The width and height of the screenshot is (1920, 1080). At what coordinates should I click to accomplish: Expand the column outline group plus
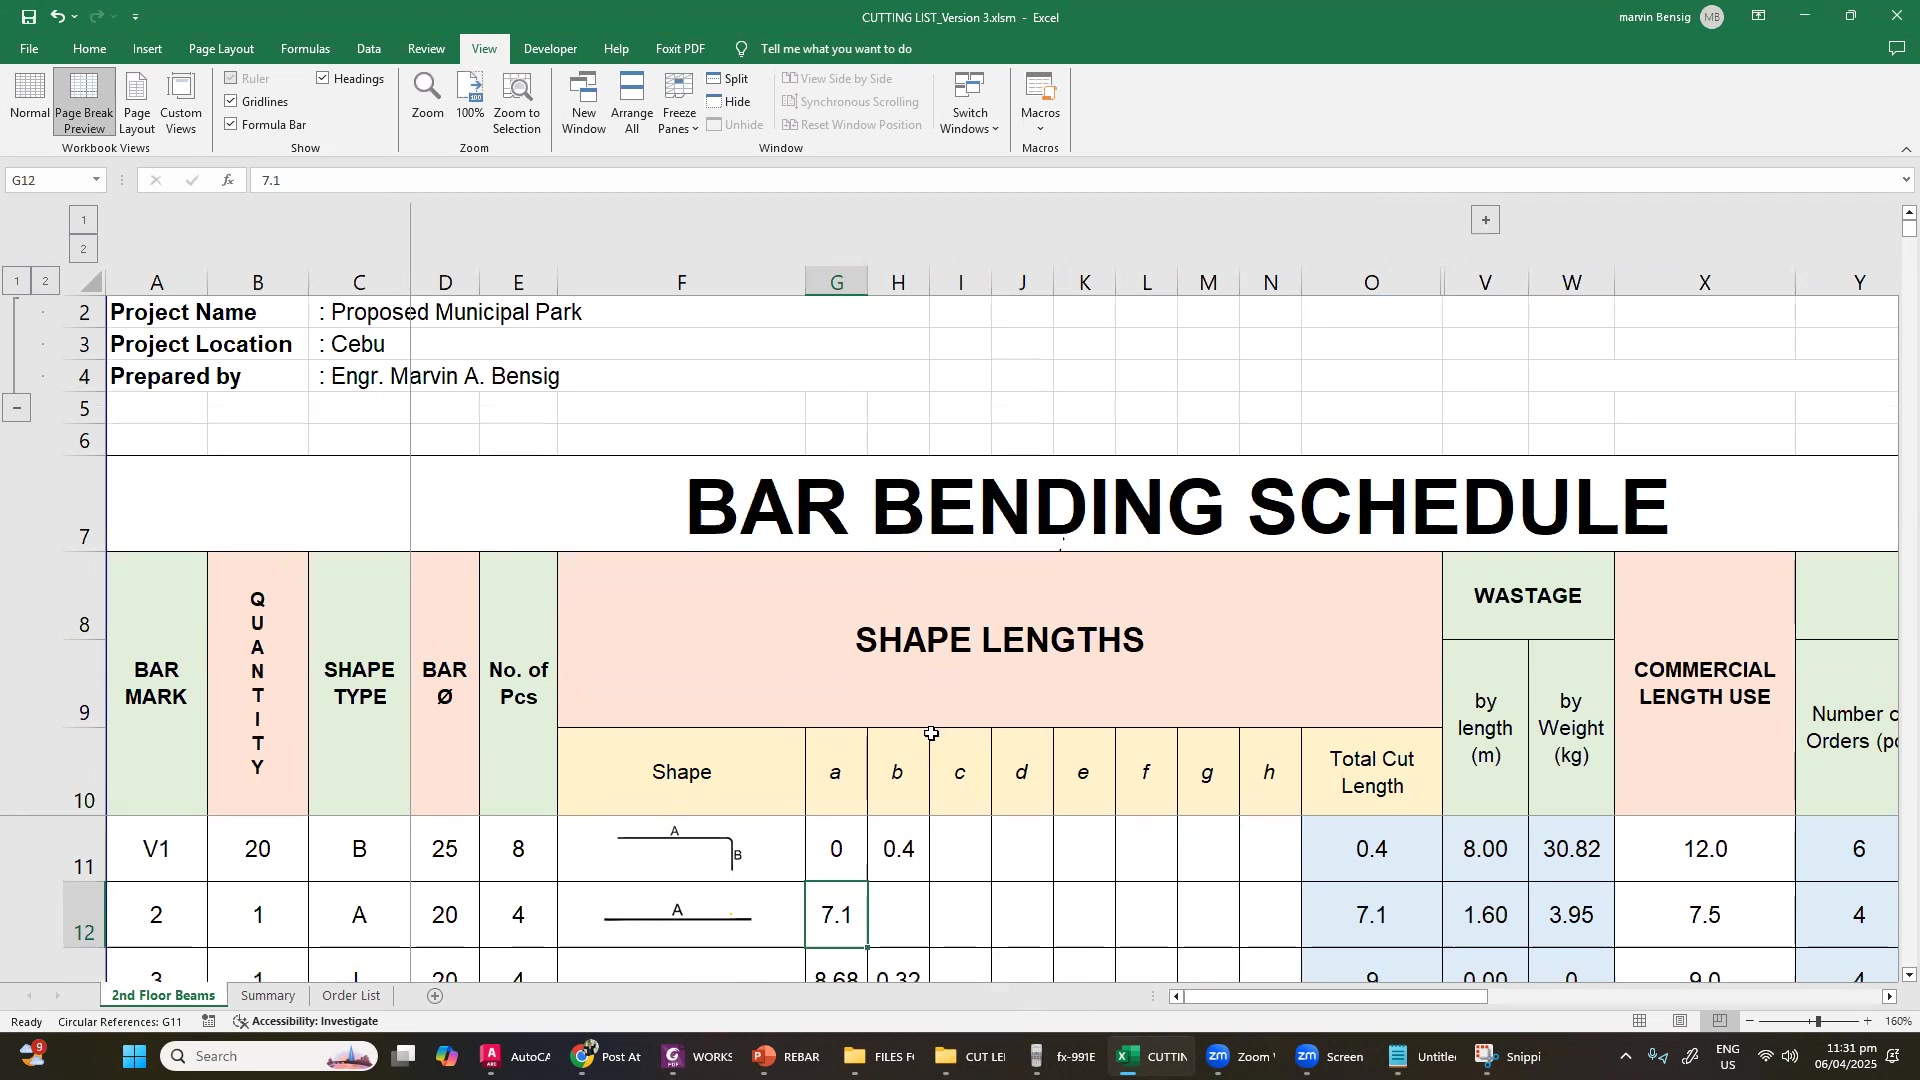click(1486, 220)
